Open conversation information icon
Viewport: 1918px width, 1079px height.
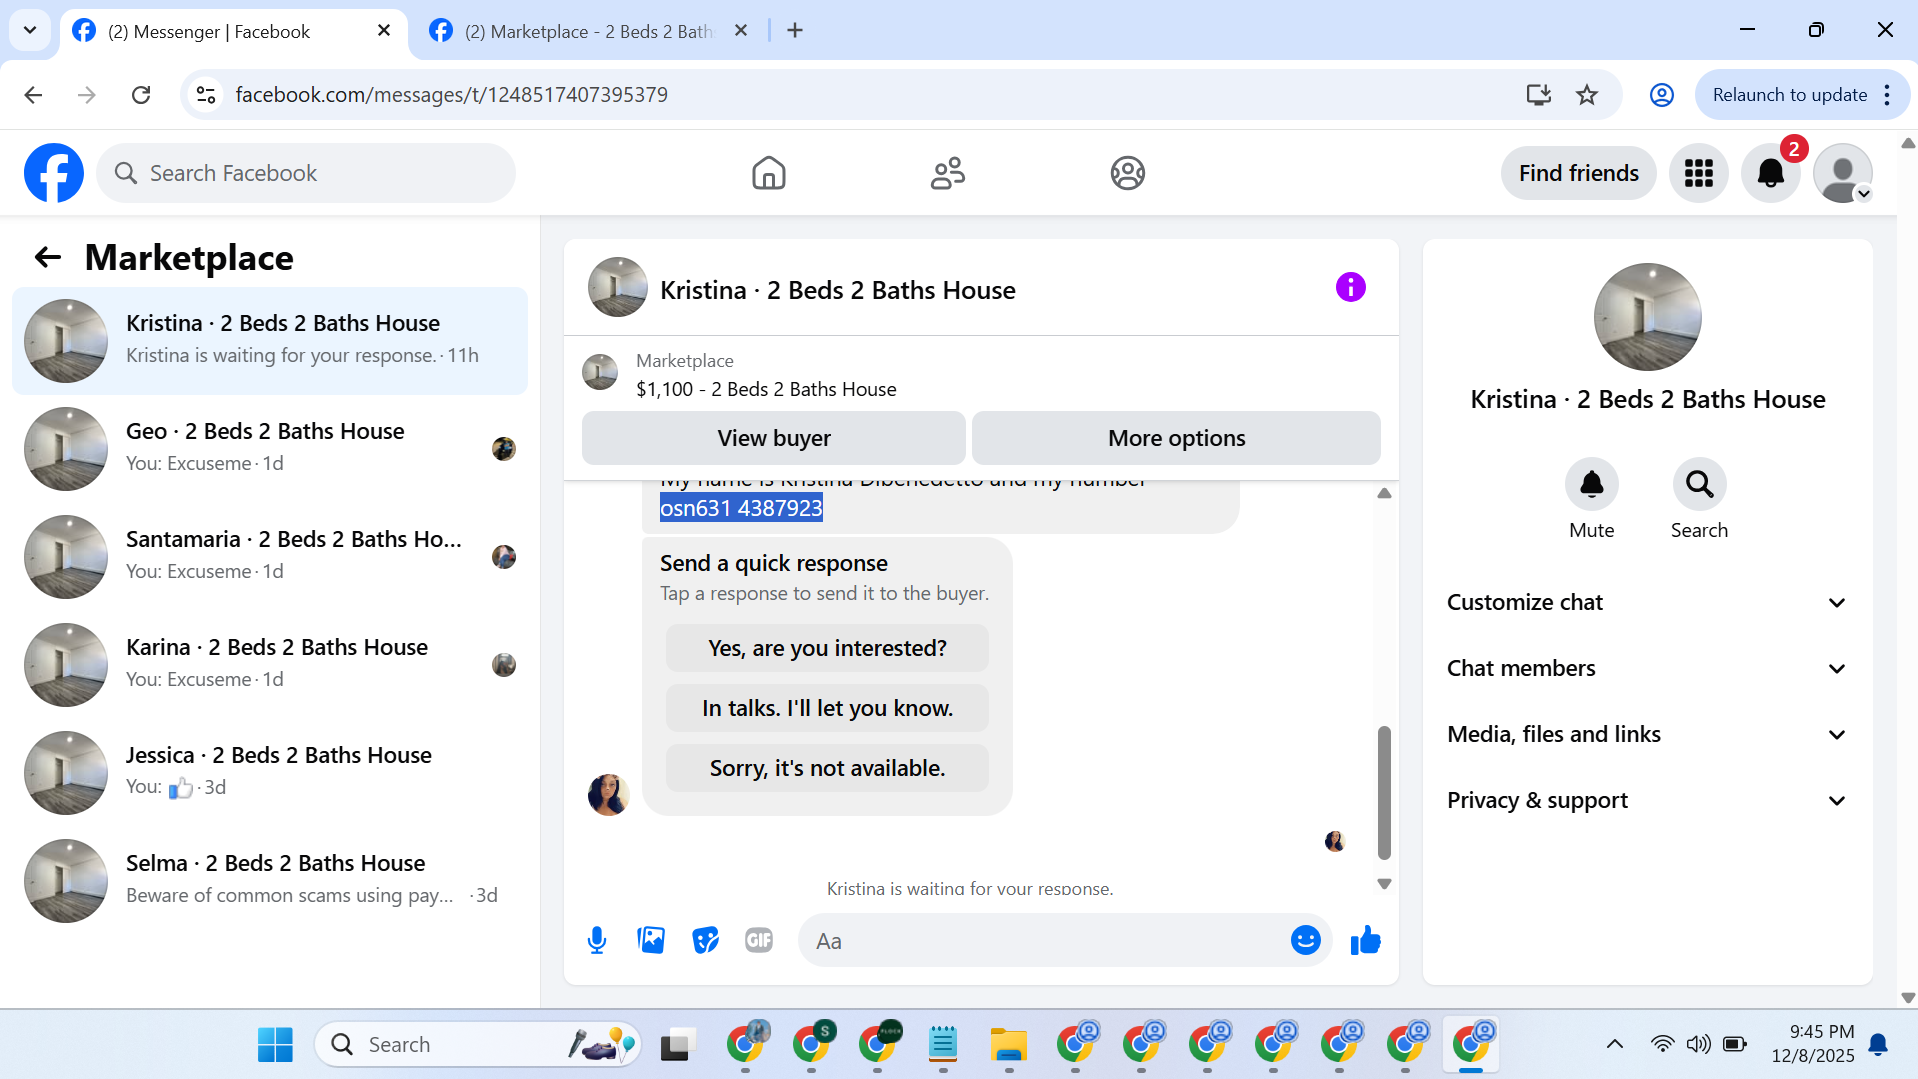click(1350, 288)
